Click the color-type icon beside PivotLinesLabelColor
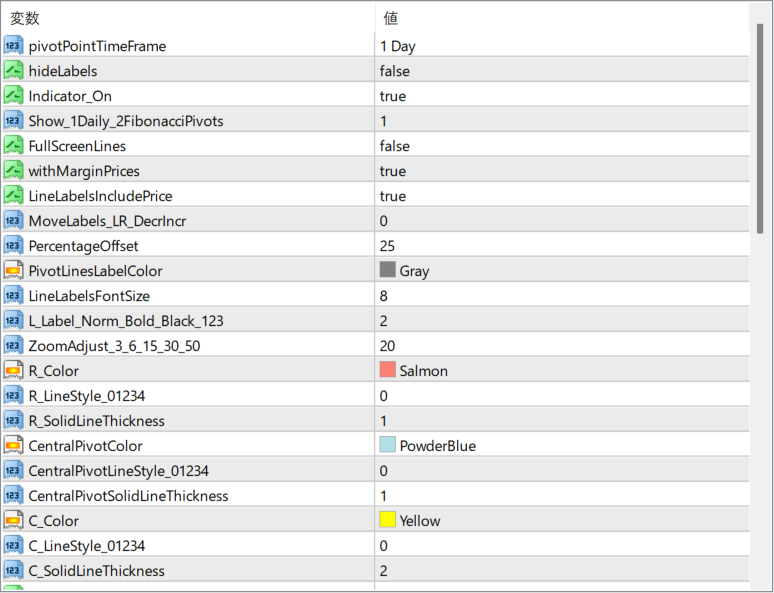The height and width of the screenshot is (593, 774). click(x=13, y=271)
